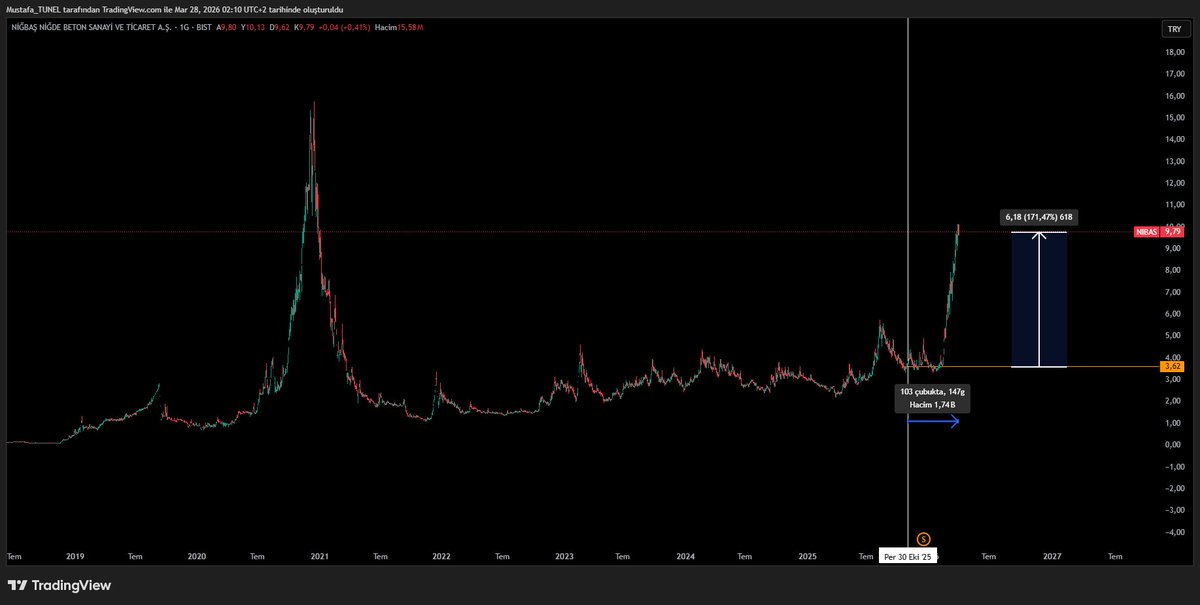Image resolution: width=1200 pixels, height=605 pixels.
Task: Click the TradingView.com text in the header
Action: tap(131, 9)
